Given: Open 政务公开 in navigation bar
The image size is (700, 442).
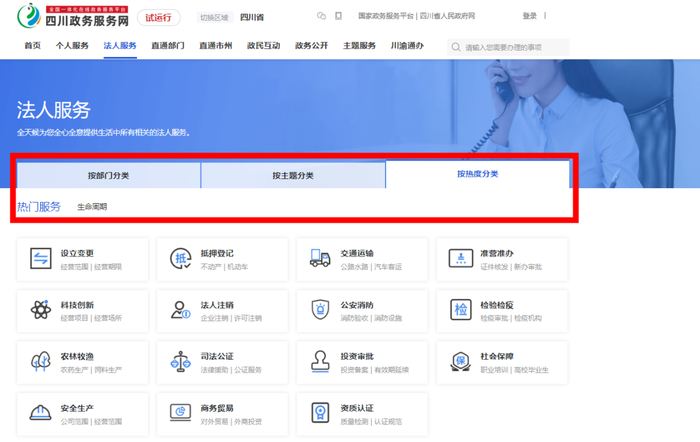Looking at the screenshot, I should point(311,46).
